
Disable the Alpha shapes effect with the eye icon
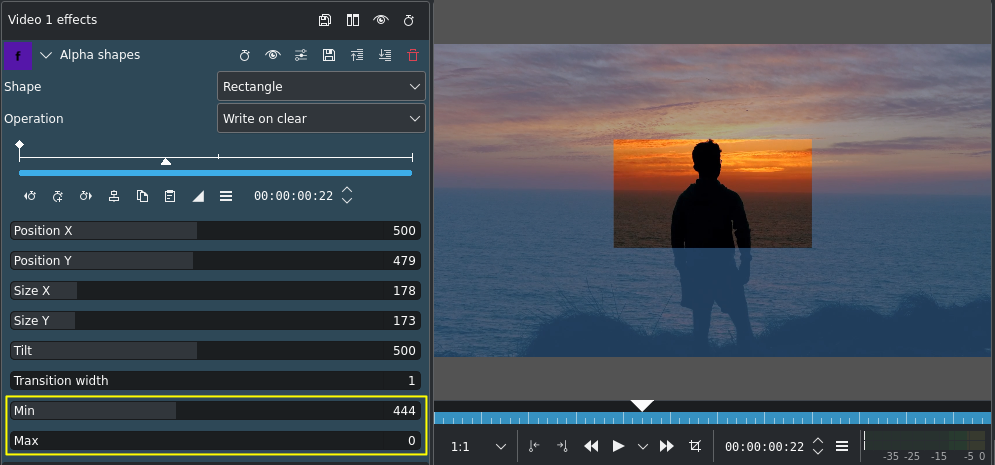click(x=273, y=55)
